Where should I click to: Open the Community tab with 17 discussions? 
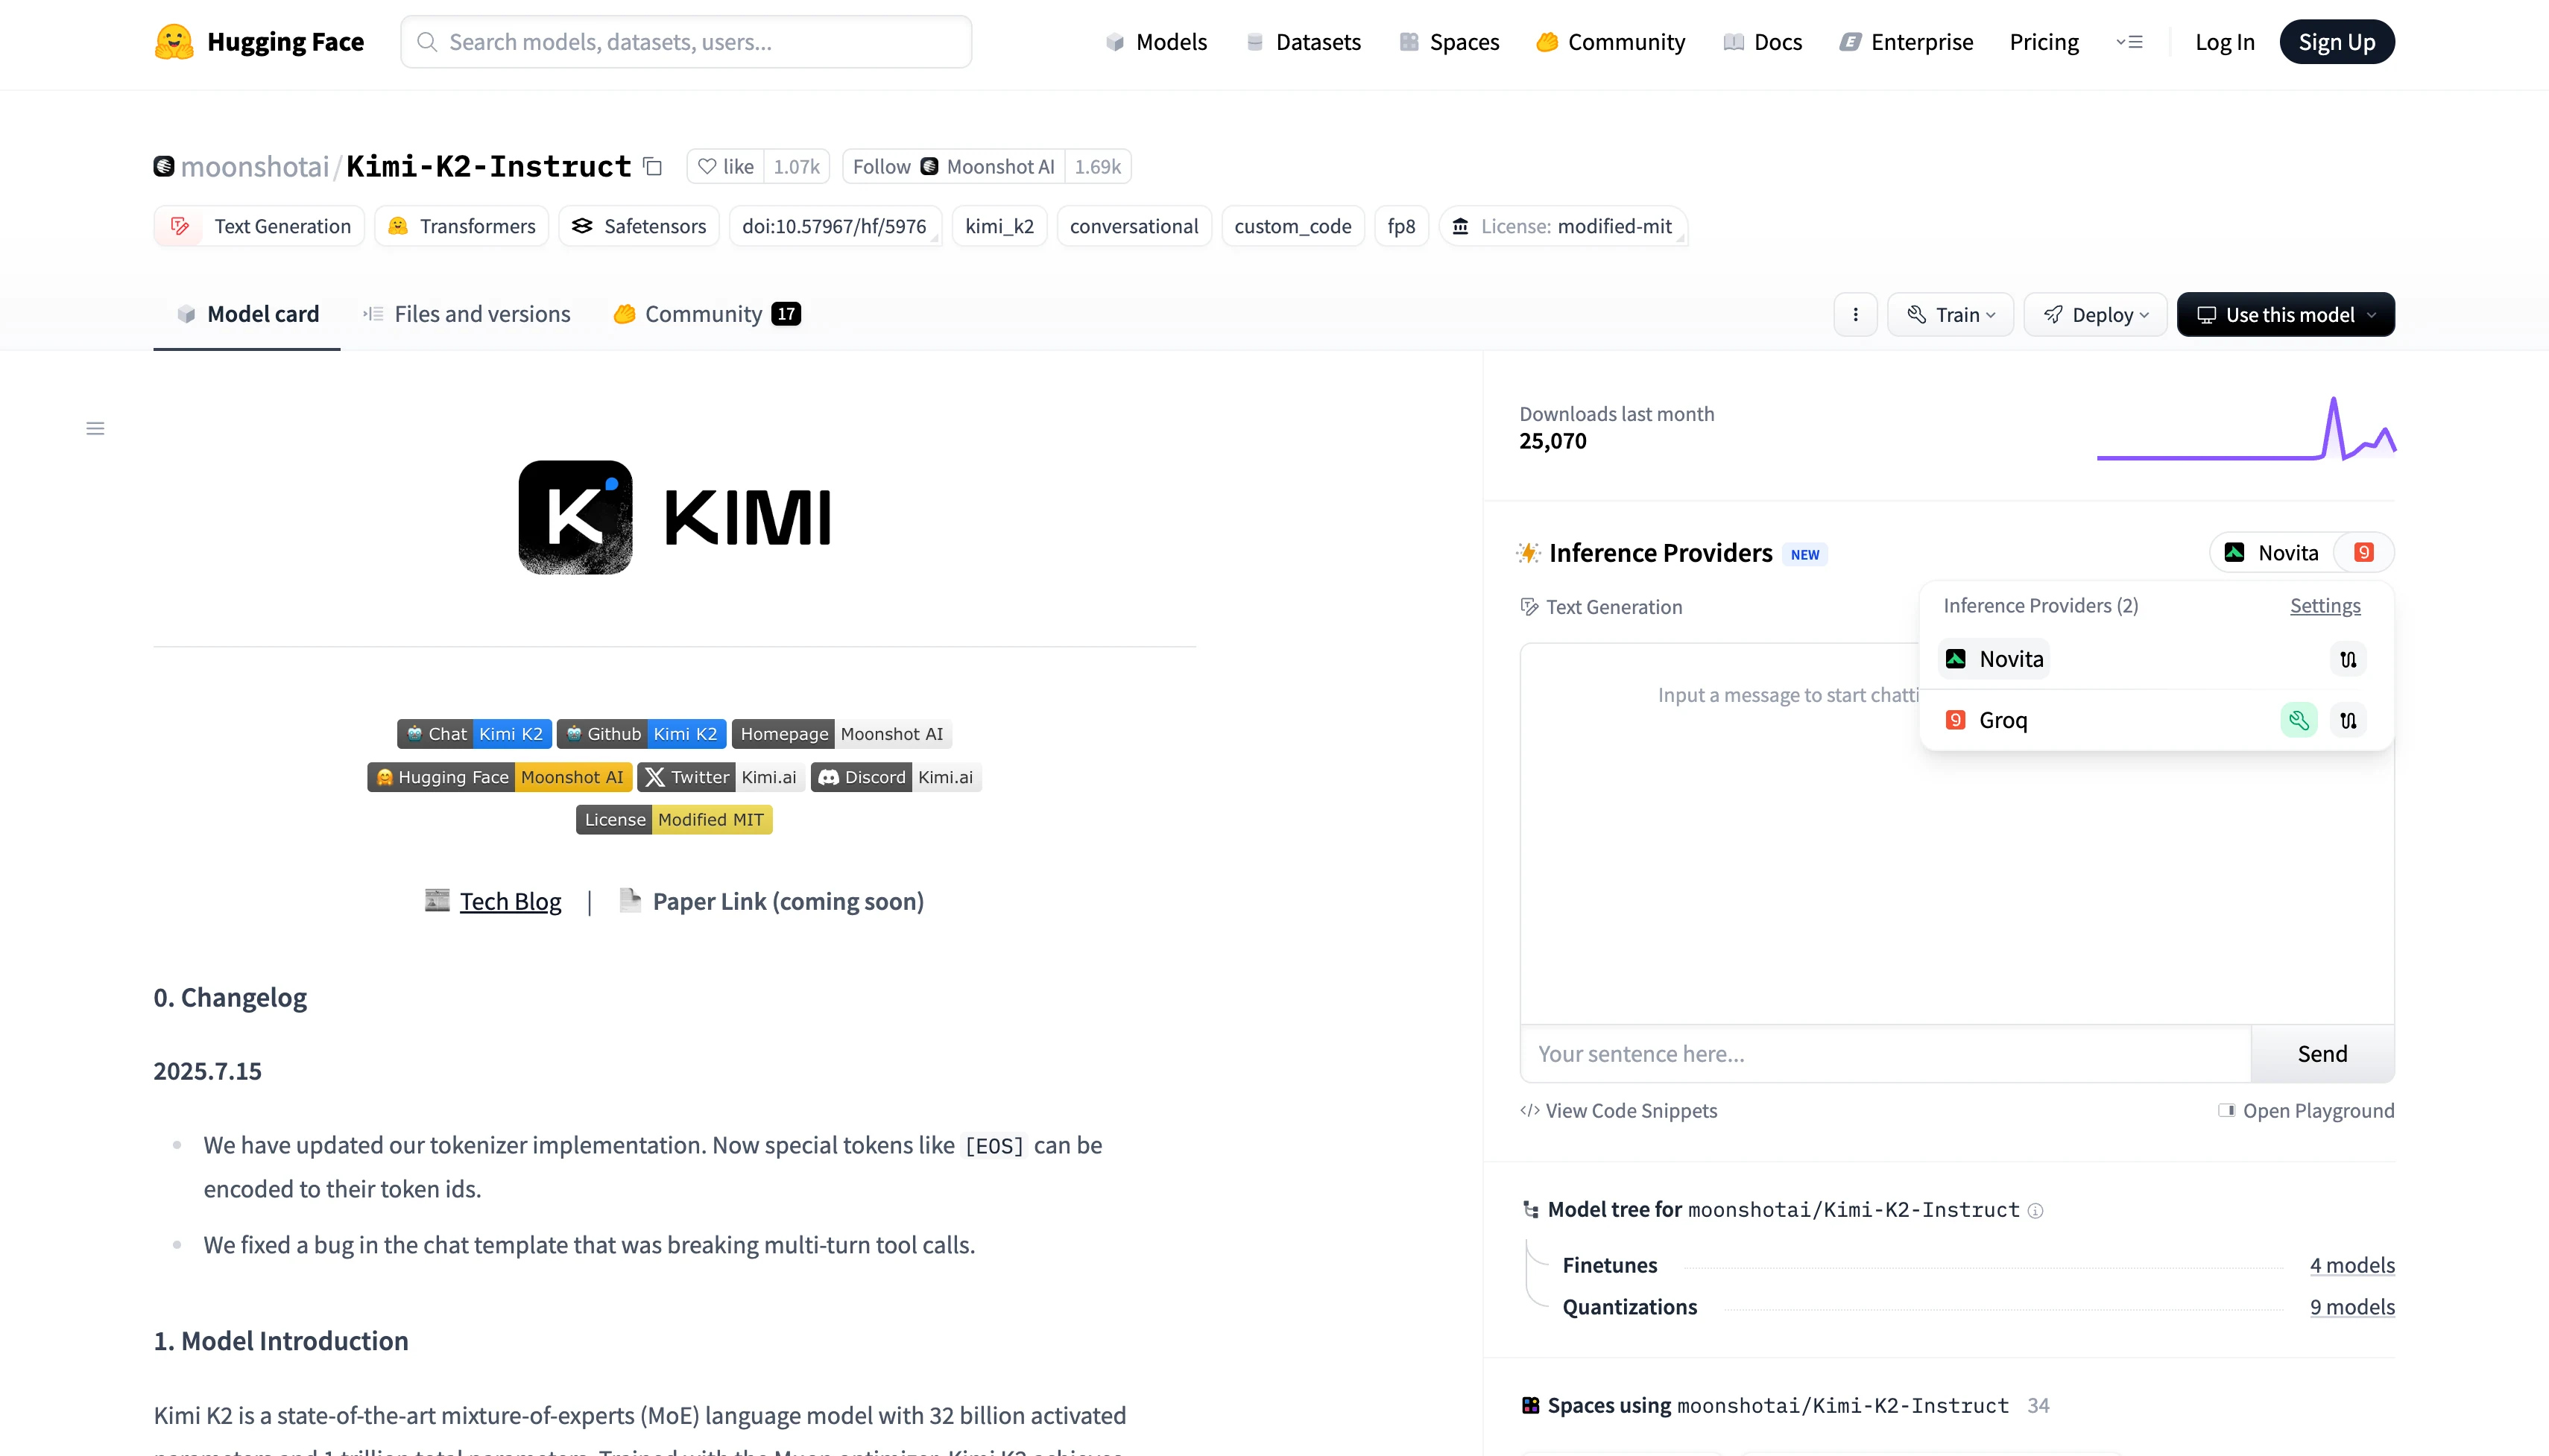pyautogui.click(x=707, y=315)
